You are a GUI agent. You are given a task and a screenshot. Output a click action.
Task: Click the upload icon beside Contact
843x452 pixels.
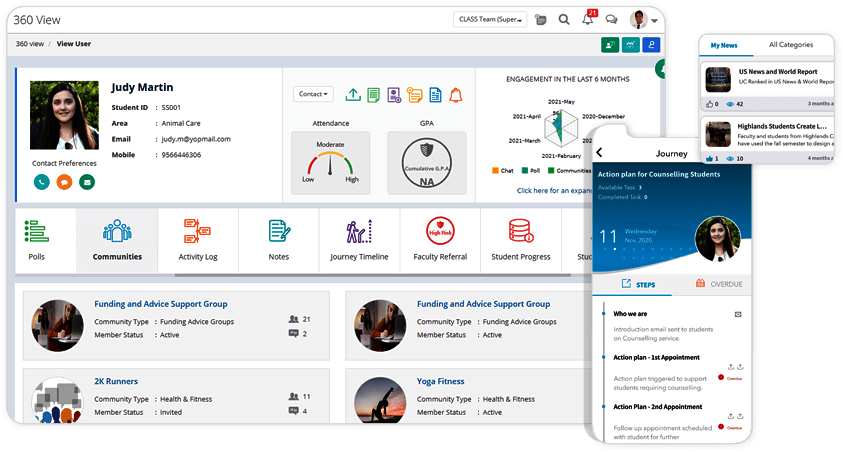(x=353, y=95)
